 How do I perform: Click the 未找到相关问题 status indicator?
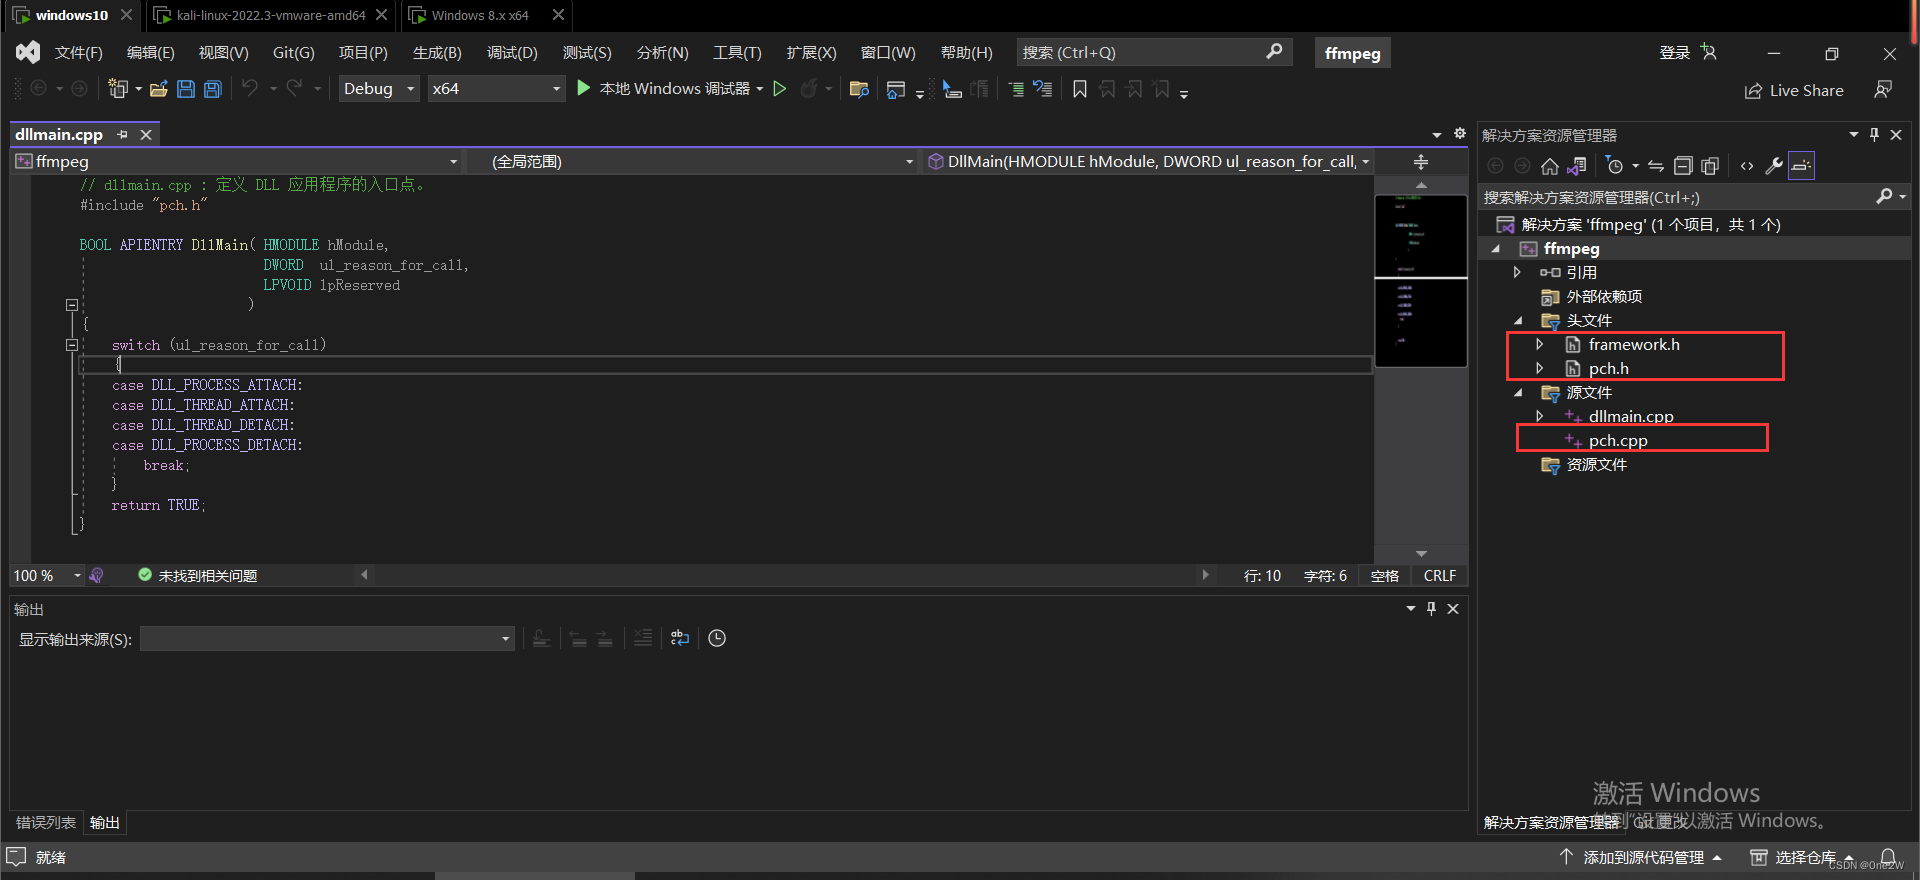point(198,576)
